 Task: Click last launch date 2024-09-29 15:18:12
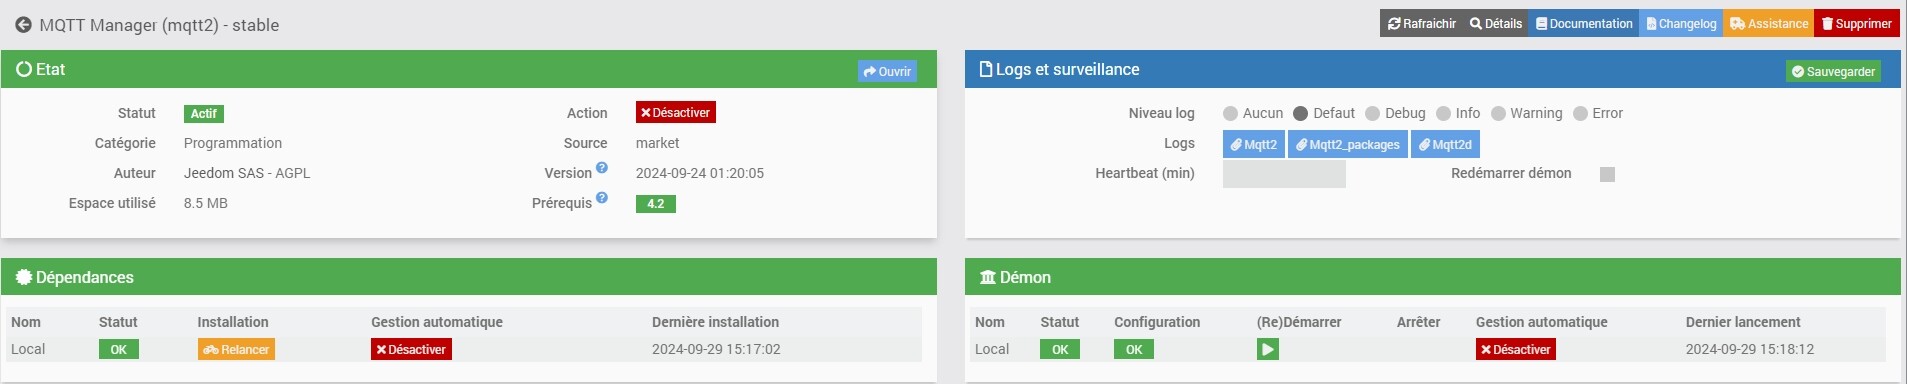click(x=1750, y=349)
